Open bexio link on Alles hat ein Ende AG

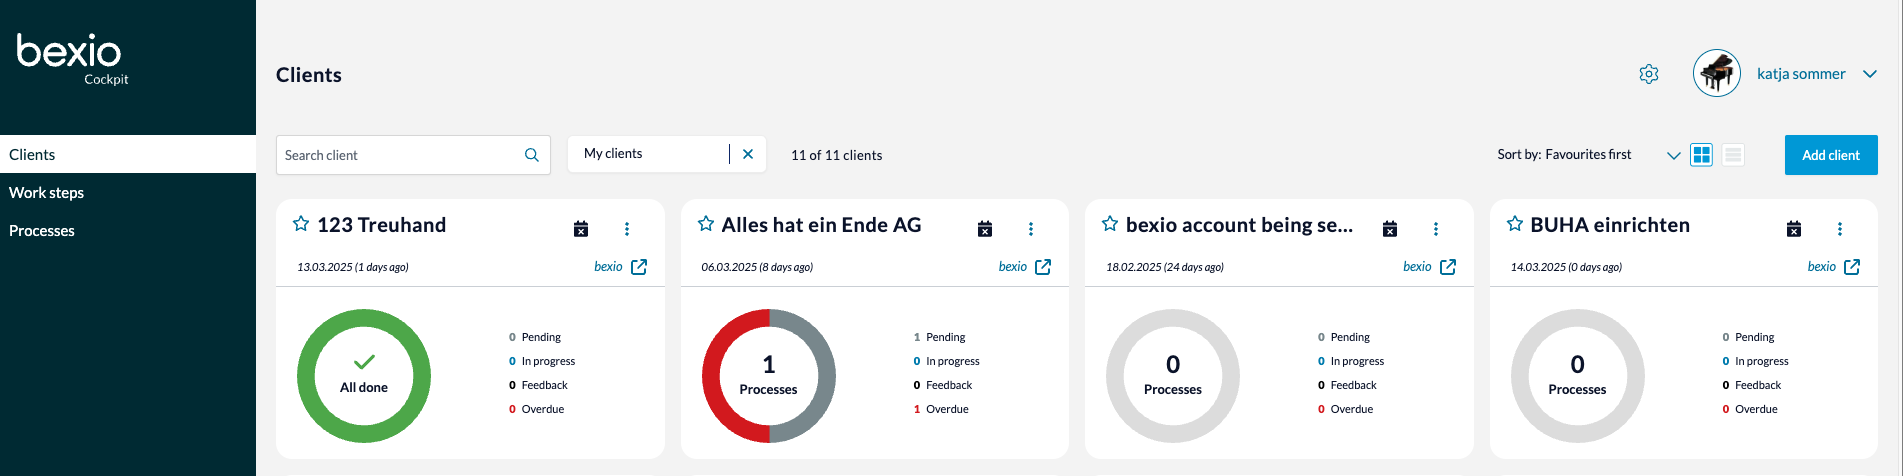click(x=1013, y=267)
